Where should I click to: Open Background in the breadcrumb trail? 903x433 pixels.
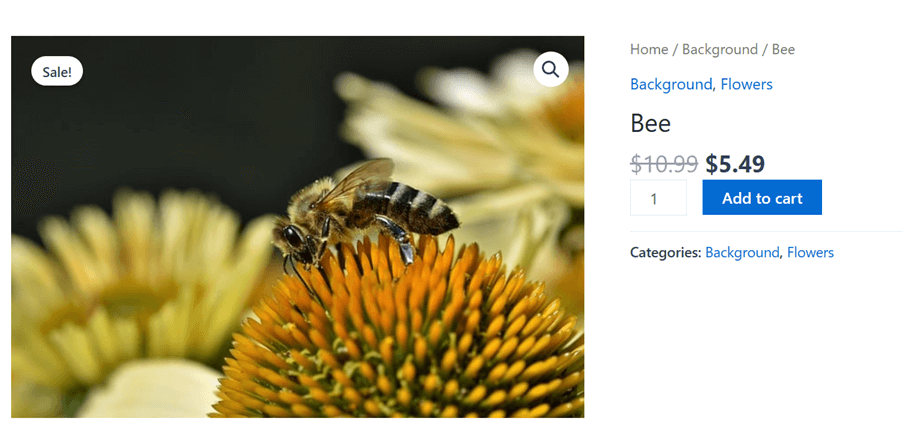click(x=720, y=50)
